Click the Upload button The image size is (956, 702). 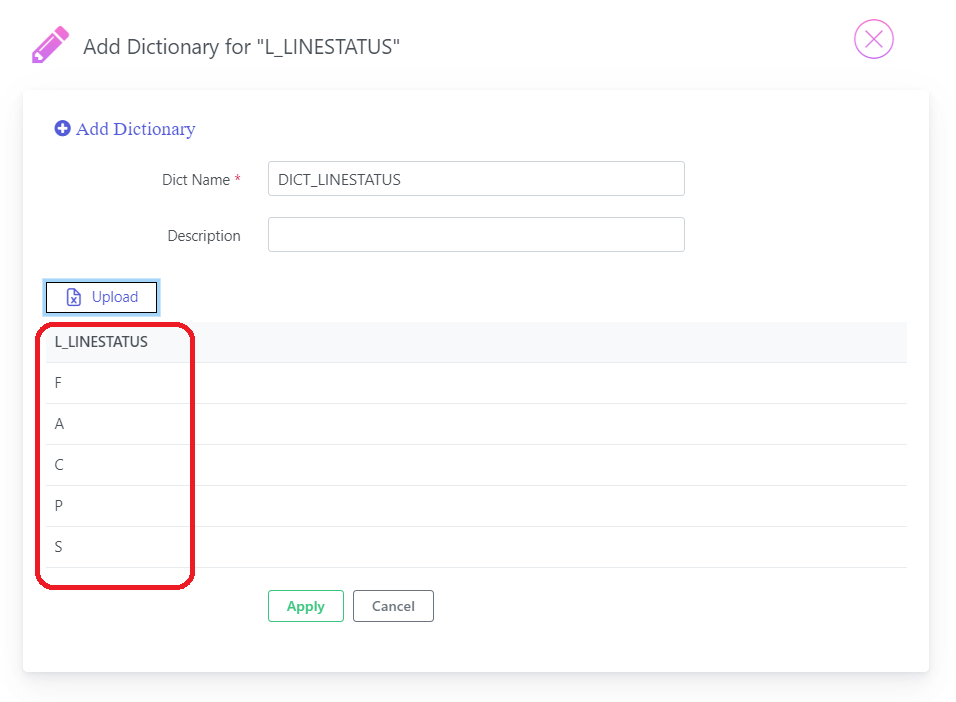tap(101, 297)
